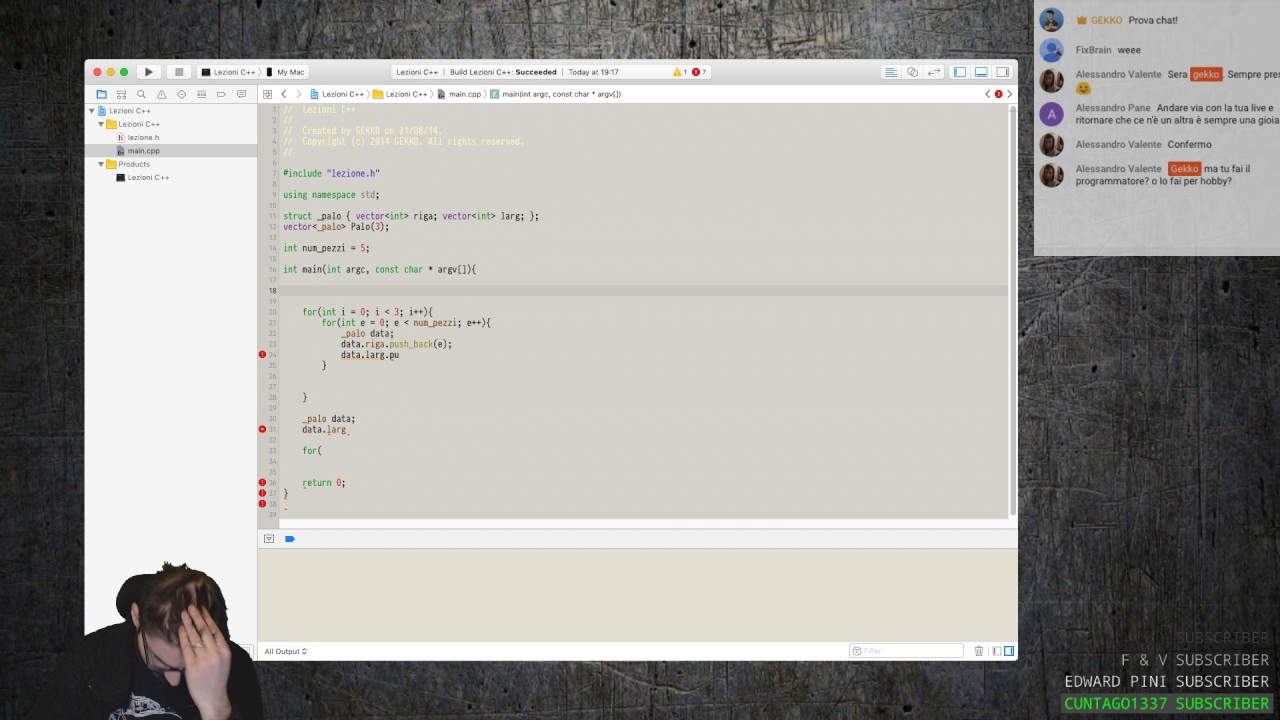Open the All Output dropdown
The image size is (1280, 720).
point(285,651)
